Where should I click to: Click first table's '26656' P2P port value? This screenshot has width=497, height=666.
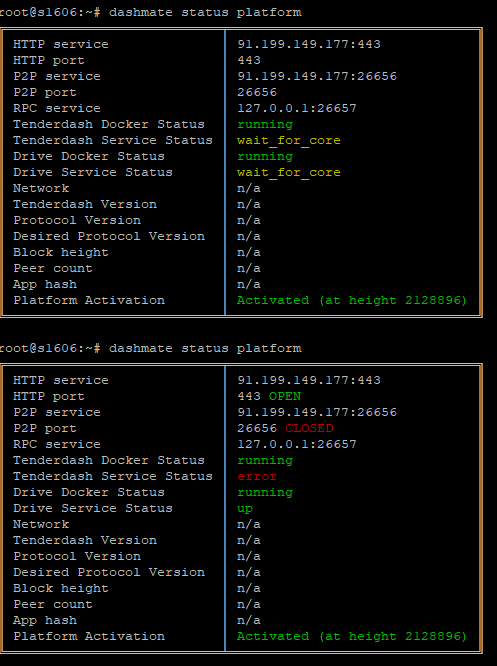(257, 93)
